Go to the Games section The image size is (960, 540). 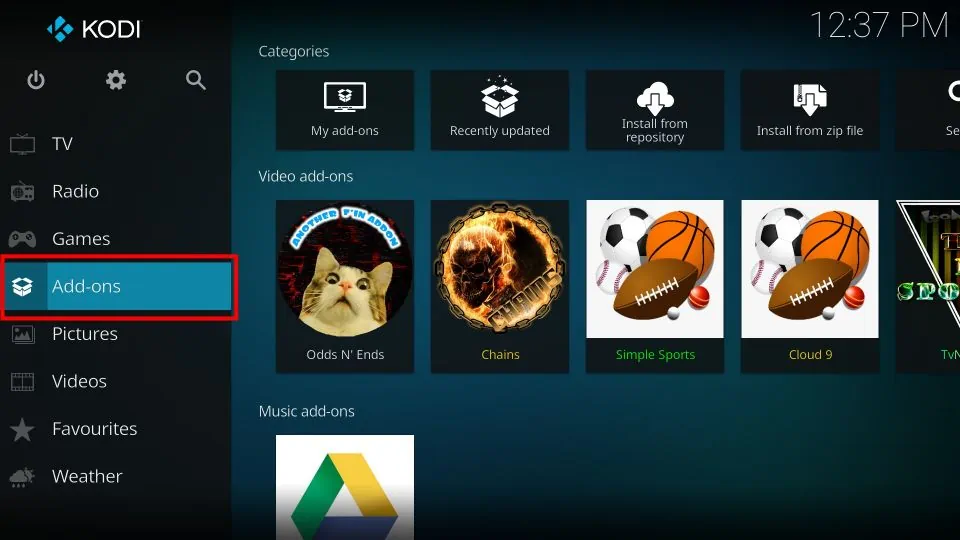tap(116, 239)
